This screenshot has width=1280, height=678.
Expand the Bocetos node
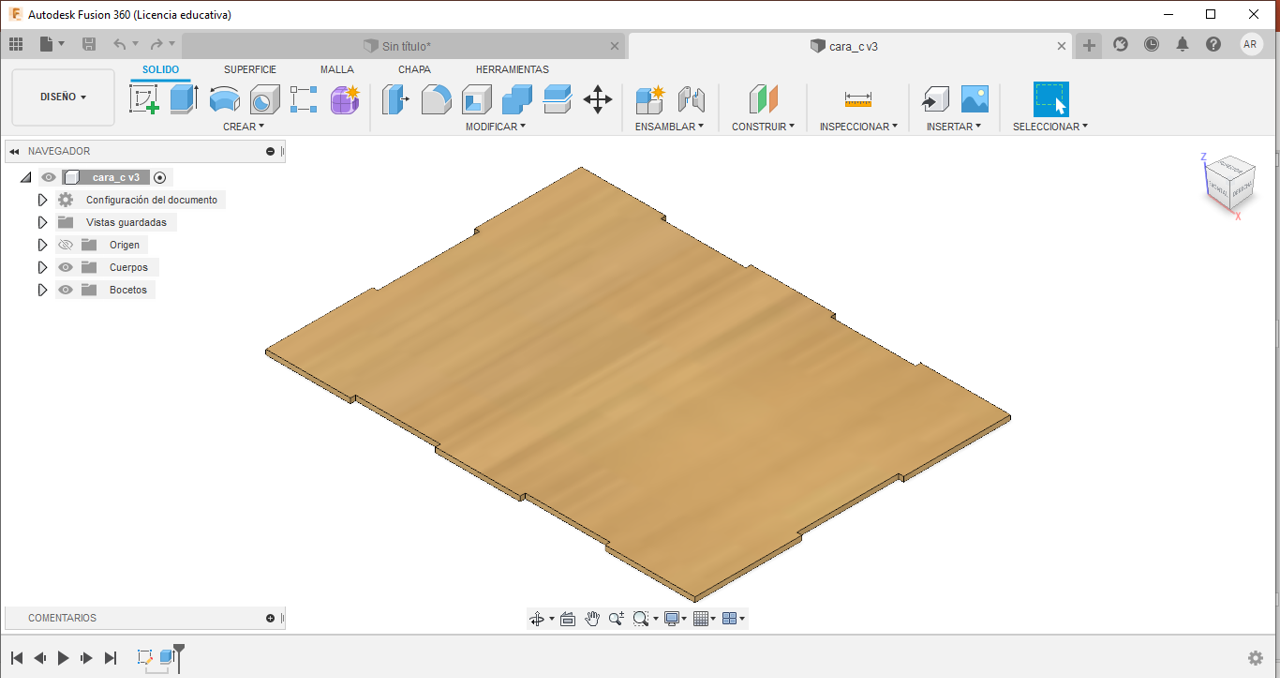pyautogui.click(x=42, y=290)
